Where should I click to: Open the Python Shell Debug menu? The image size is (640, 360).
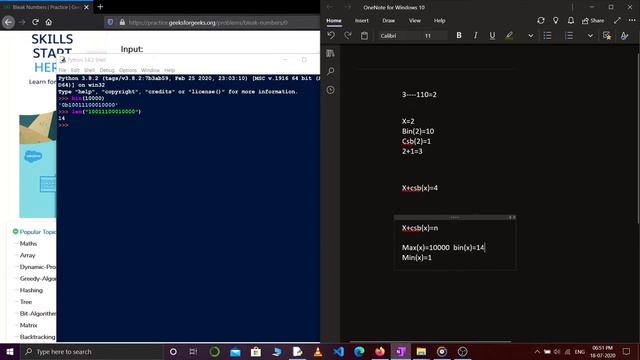coord(107,70)
